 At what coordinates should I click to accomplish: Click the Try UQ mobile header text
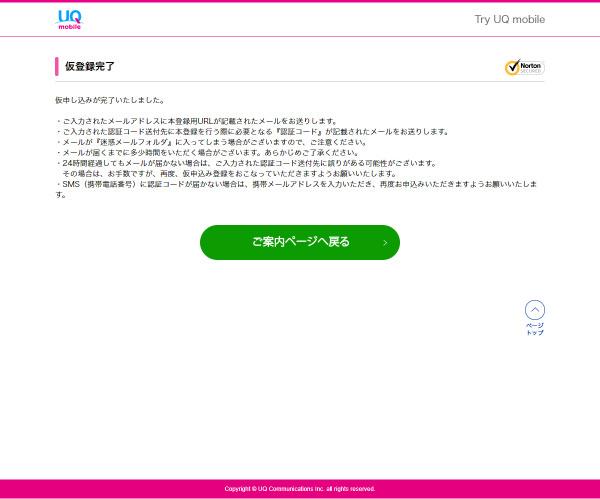pos(510,20)
